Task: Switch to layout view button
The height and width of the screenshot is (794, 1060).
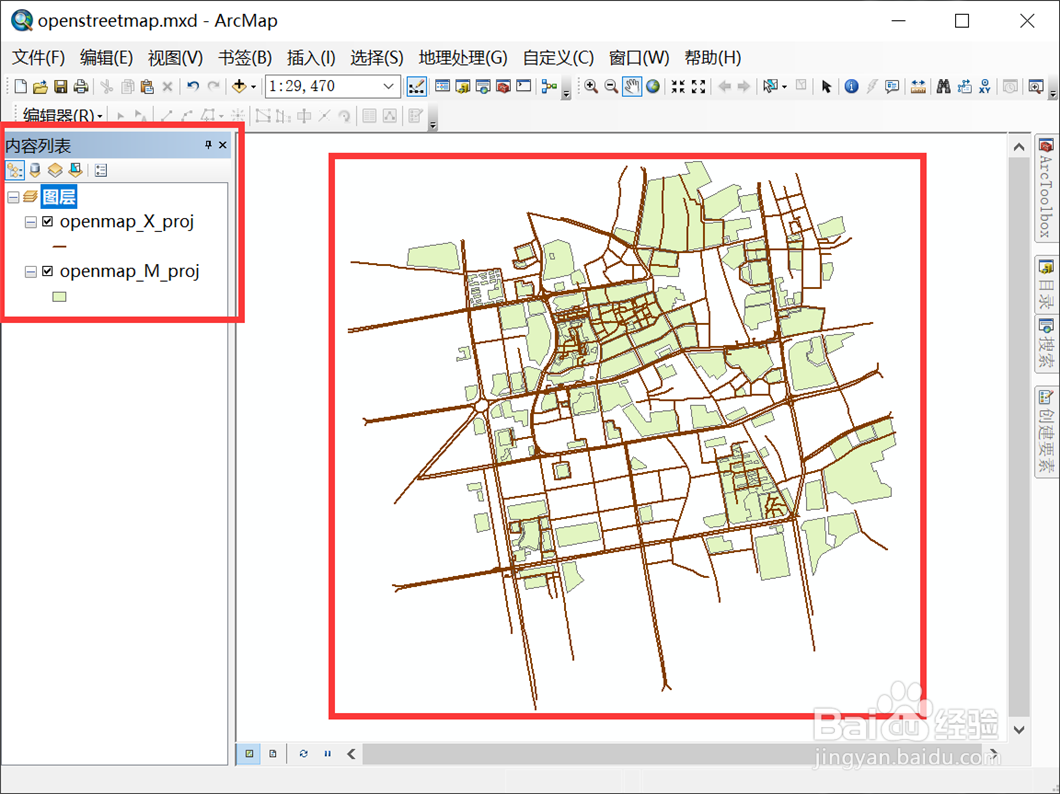Action: click(273, 753)
